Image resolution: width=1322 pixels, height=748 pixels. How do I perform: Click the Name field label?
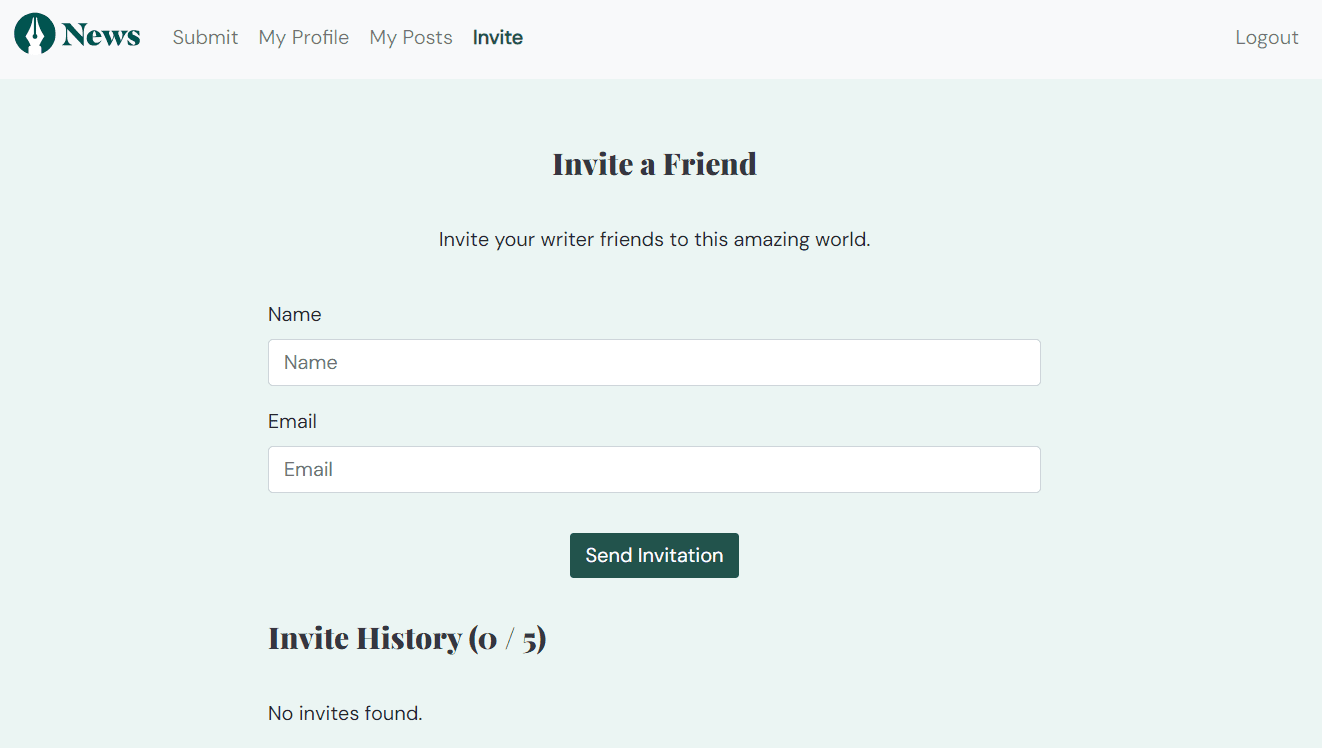click(294, 314)
